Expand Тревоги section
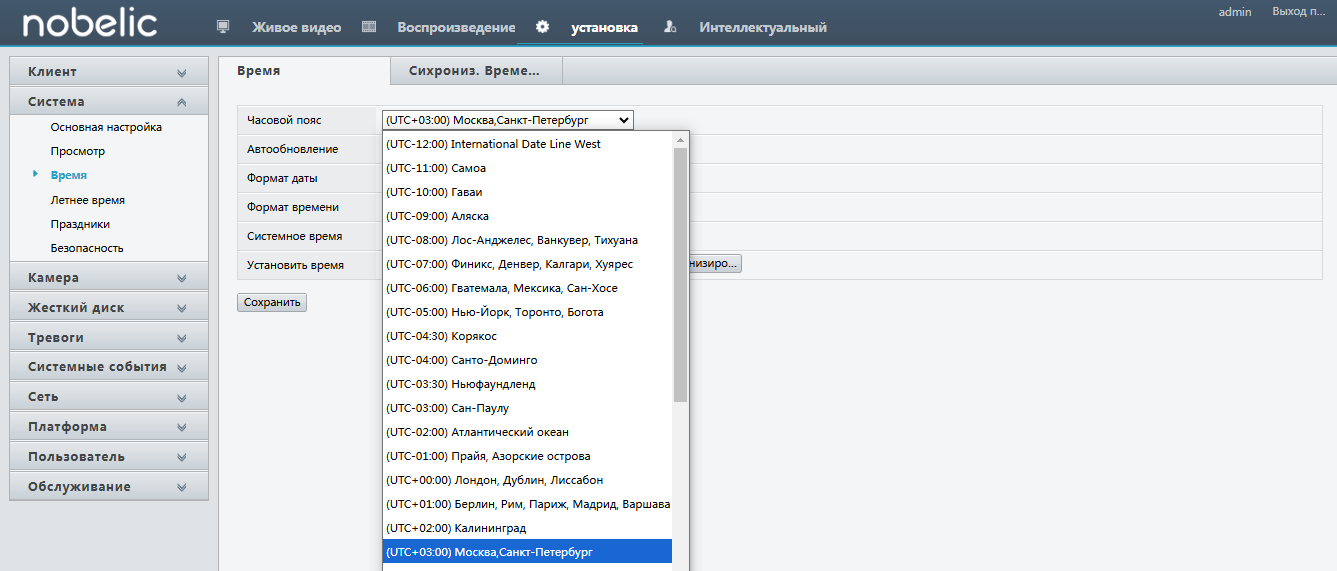The height and width of the screenshot is (571, 1337). 109,337
